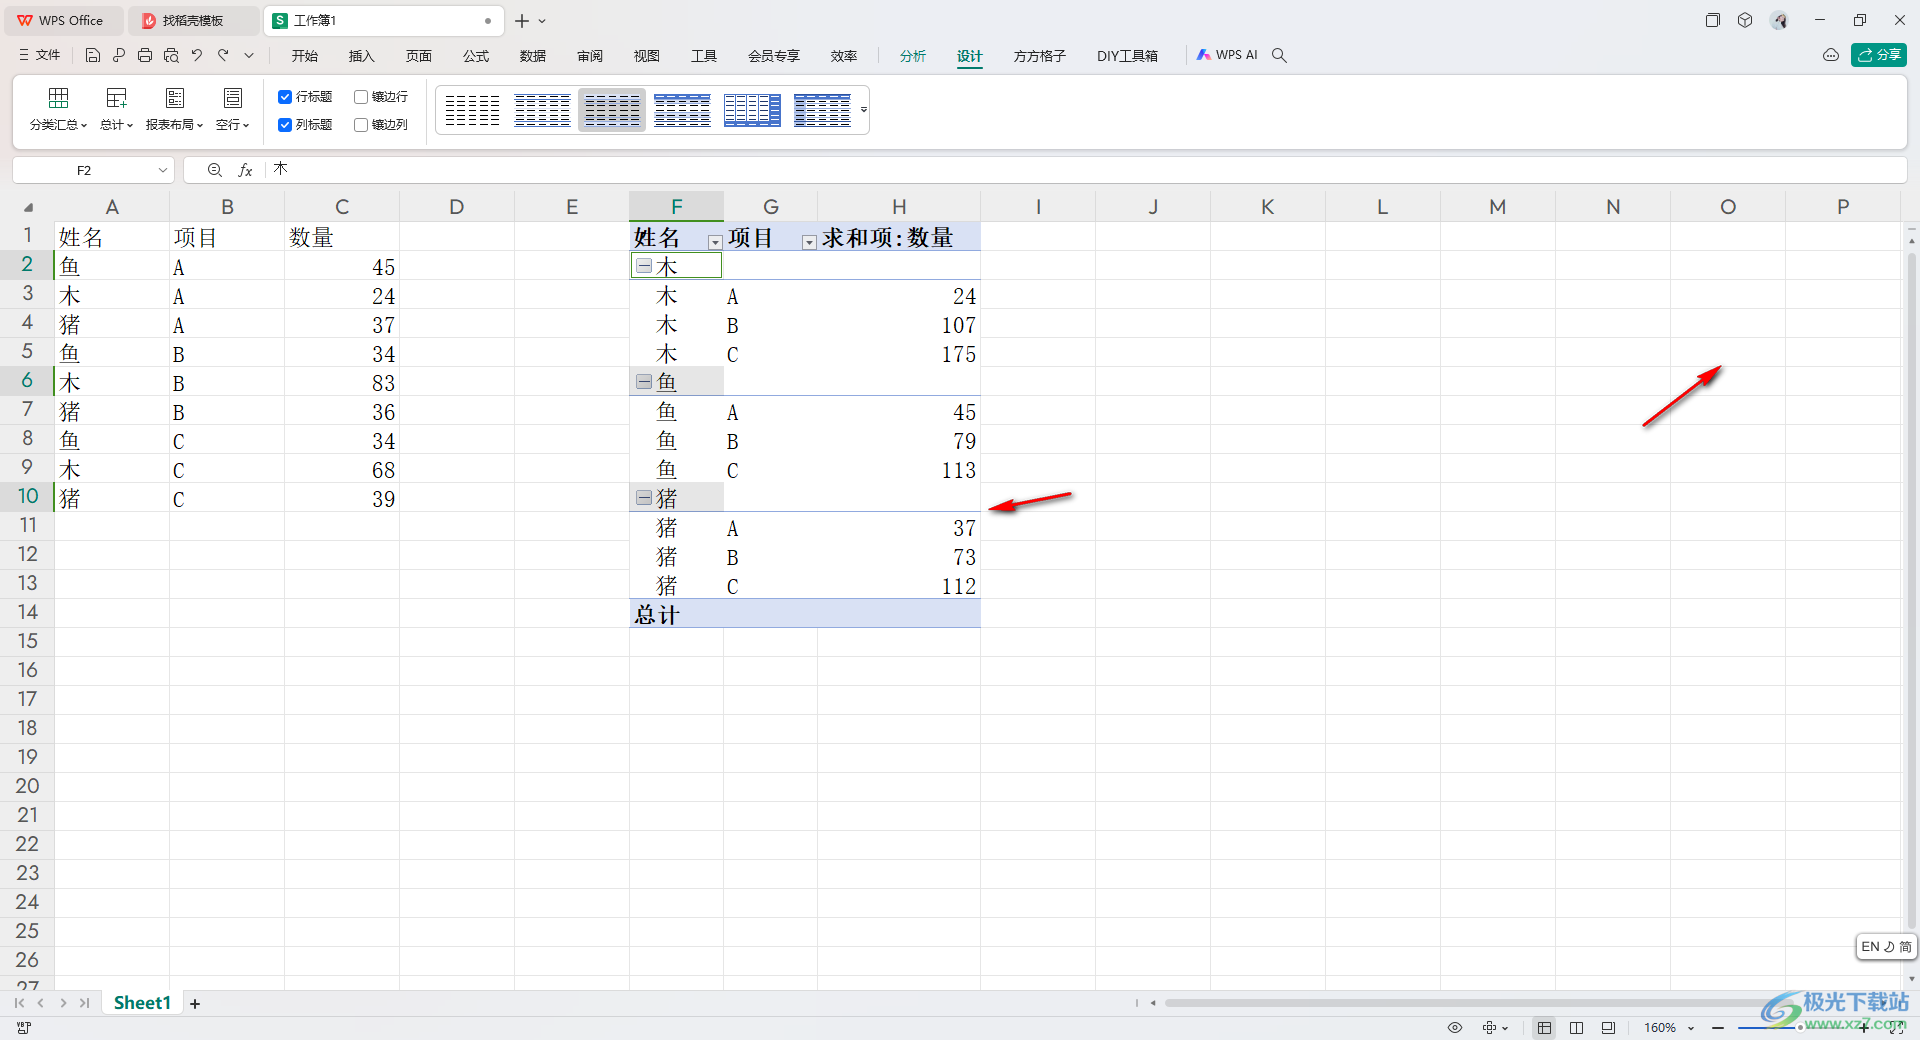Uncheck the 行标题 row headers checkbox
The height and width of the screenshot is (1040, 1920).
click(x=285, y=97)
